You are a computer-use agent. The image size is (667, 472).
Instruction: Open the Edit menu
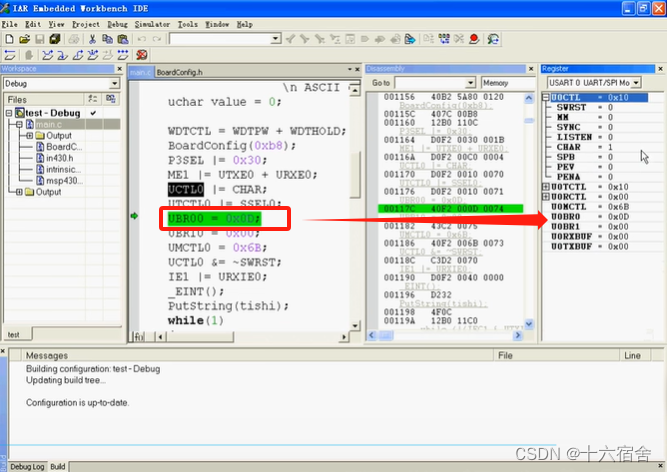pos(33,24)
